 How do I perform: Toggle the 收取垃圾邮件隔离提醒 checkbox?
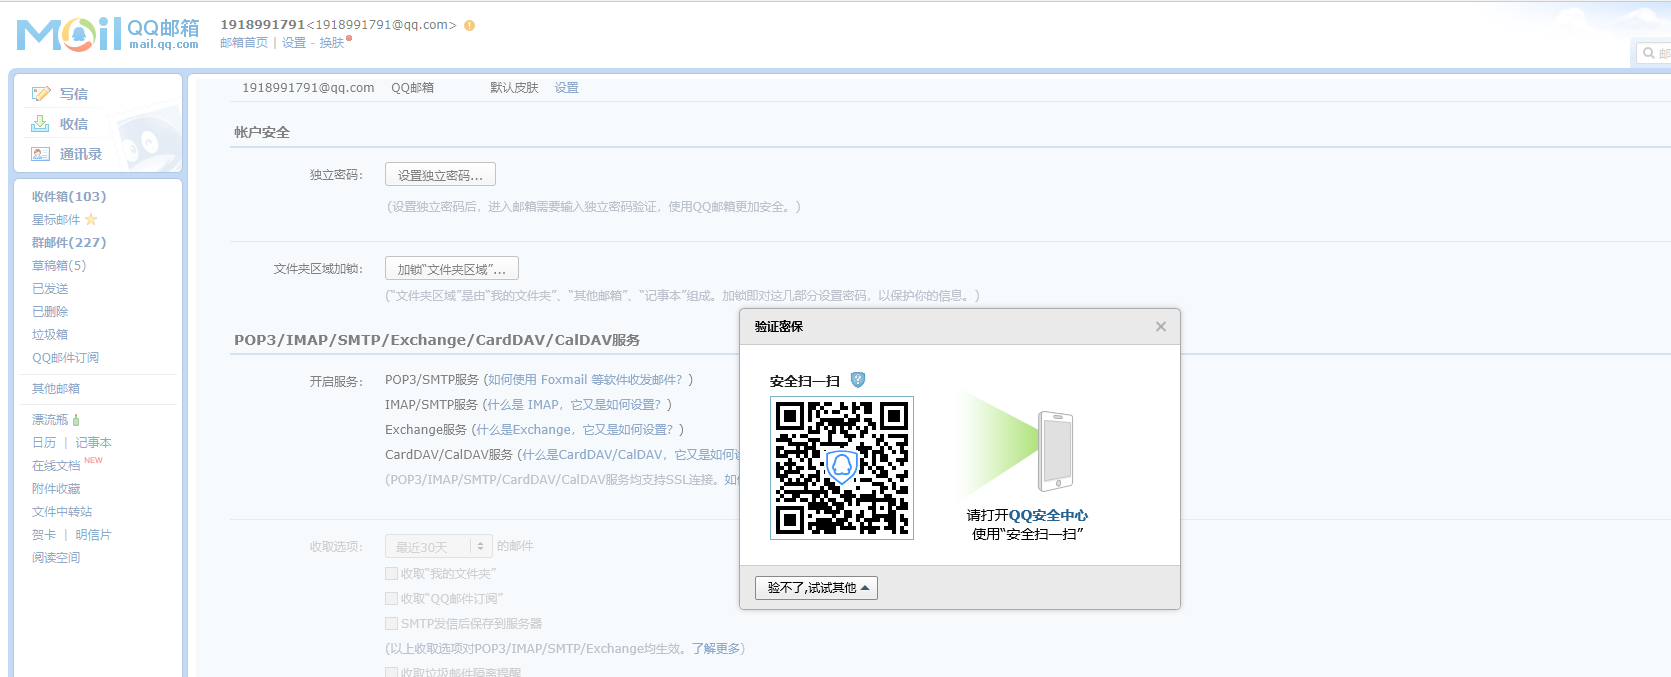pyautogui.click(x=392, y=672)
